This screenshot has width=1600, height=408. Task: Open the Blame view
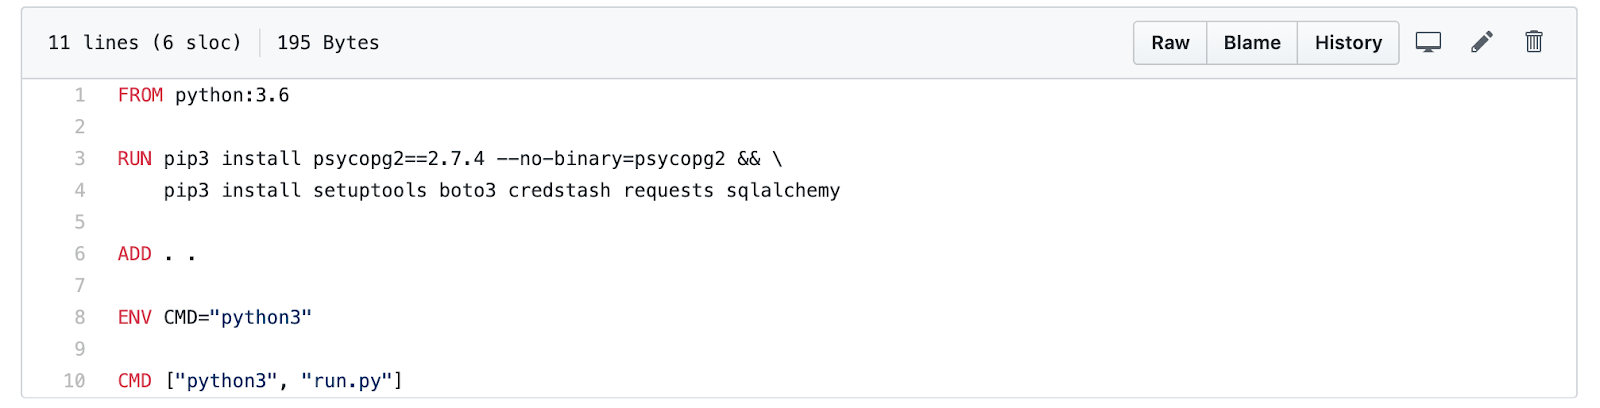point(1252,43)
